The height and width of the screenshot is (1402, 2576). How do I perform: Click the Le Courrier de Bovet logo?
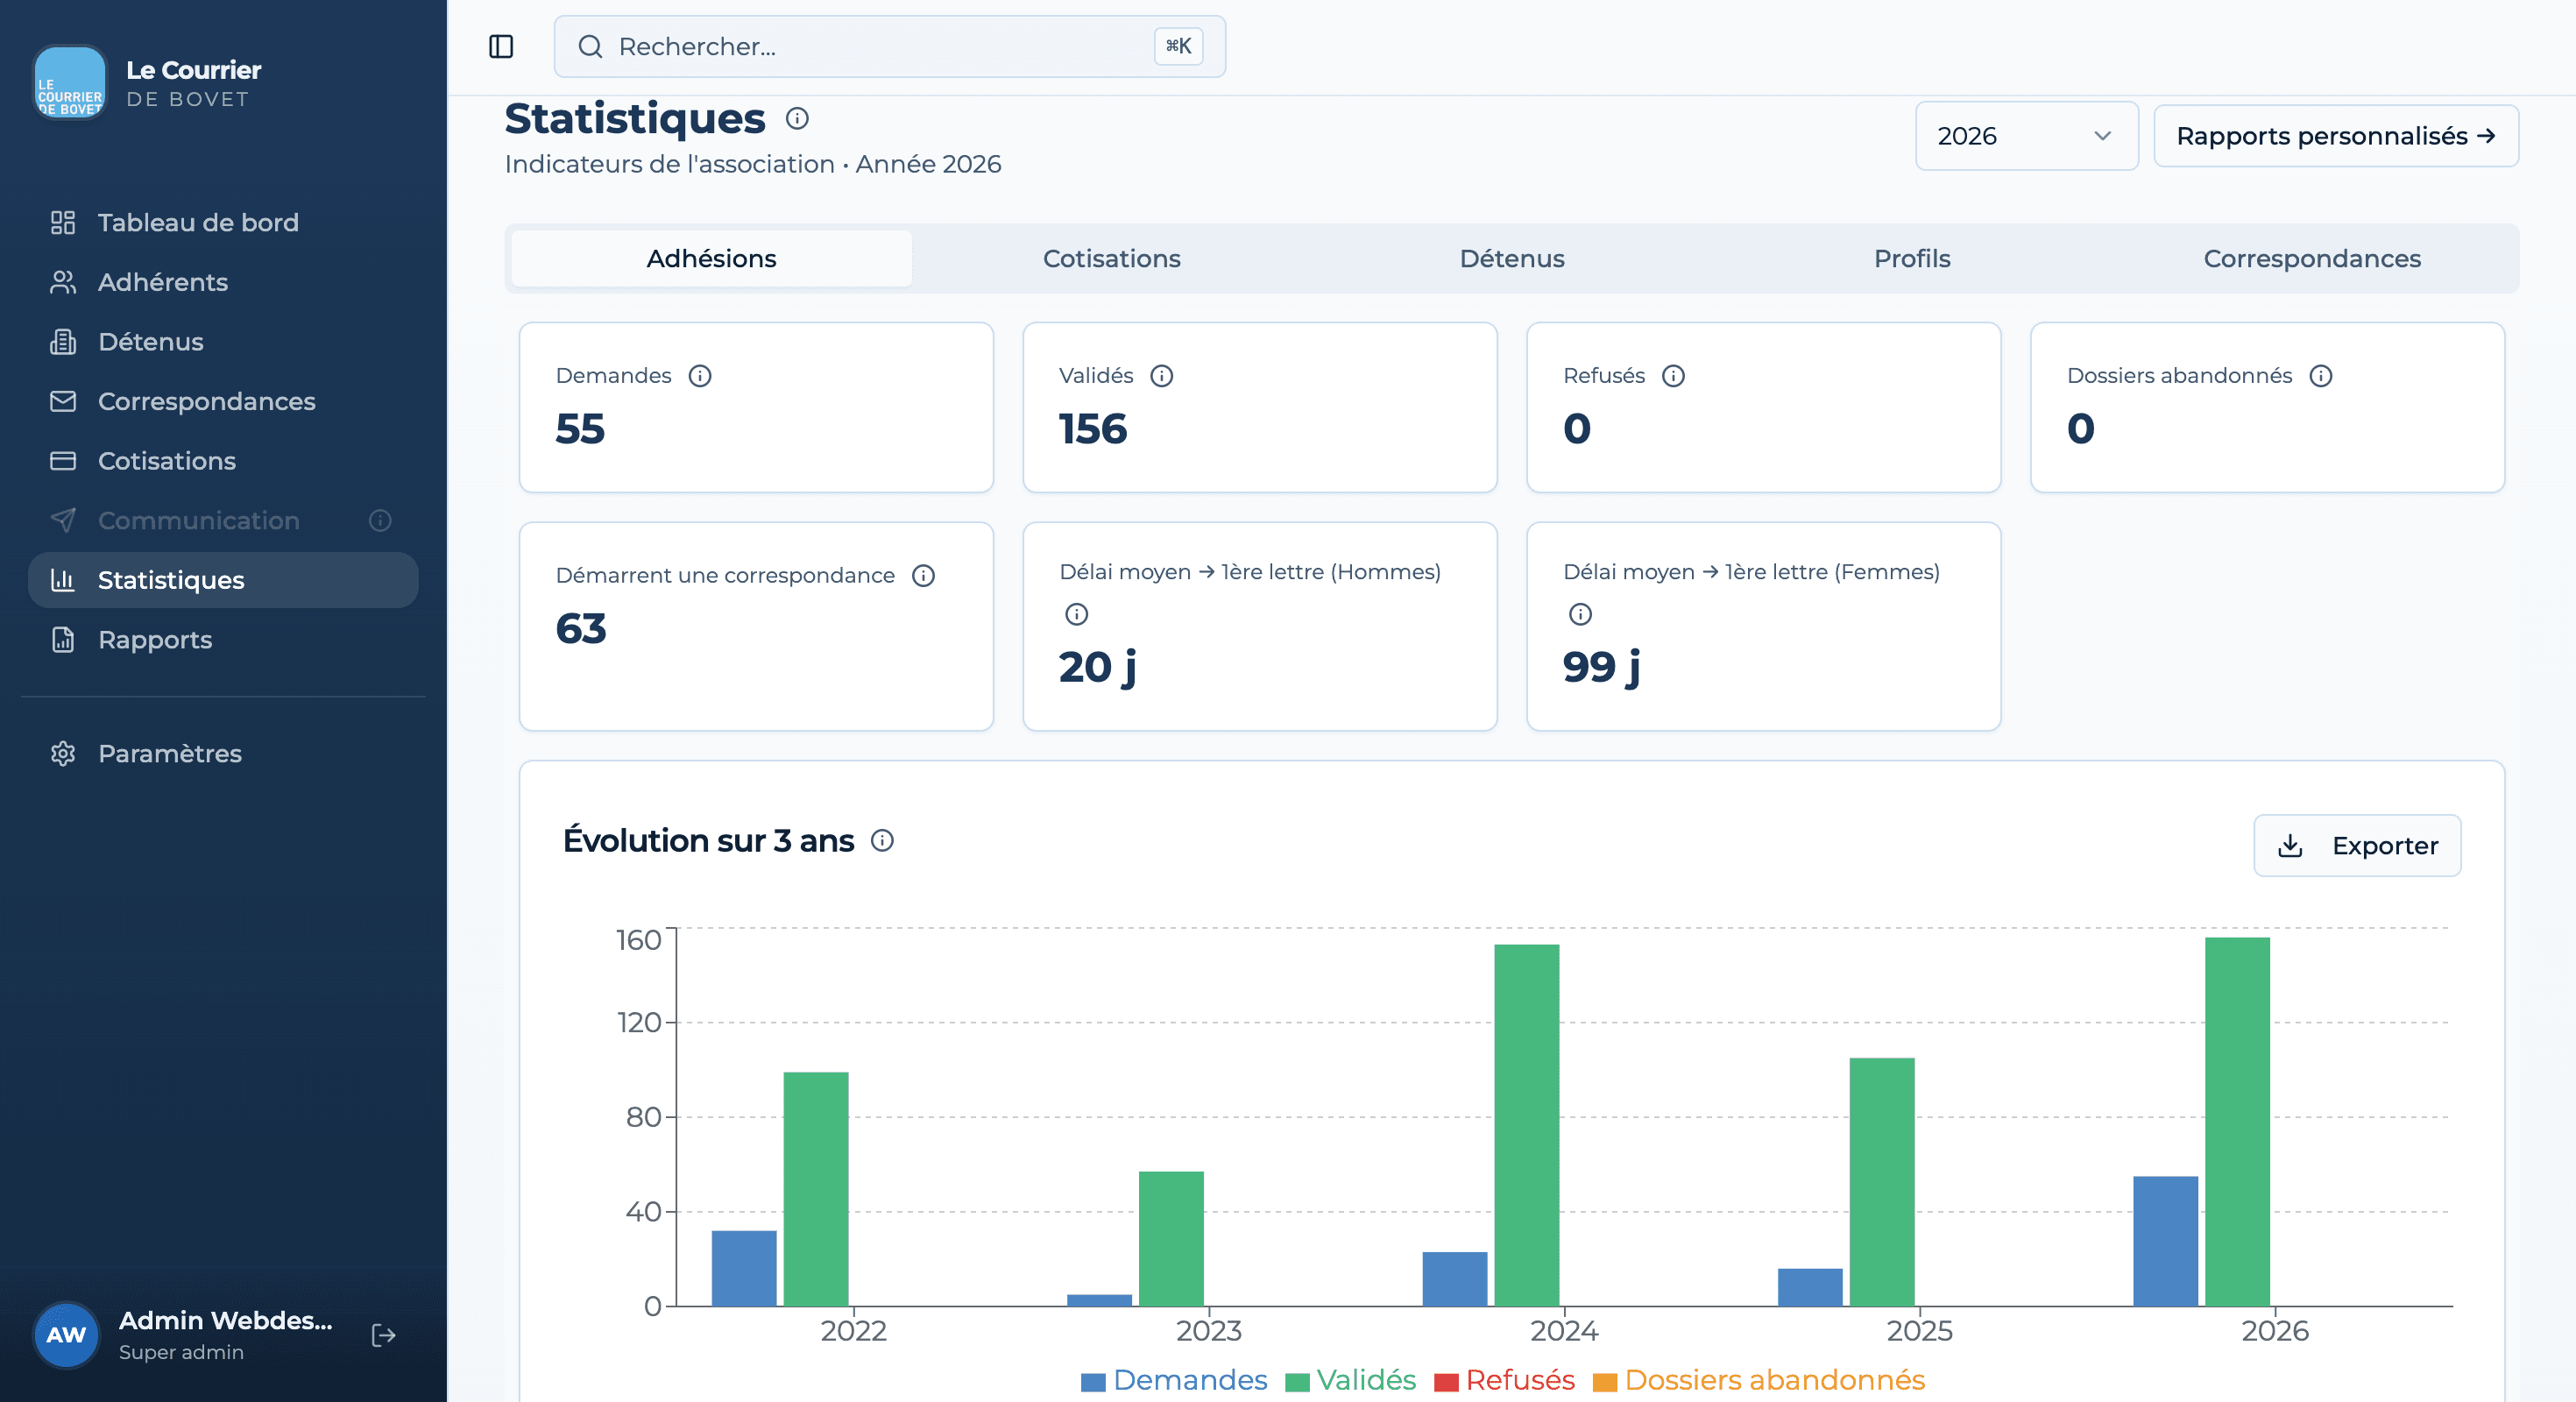[x=69, y=83]
